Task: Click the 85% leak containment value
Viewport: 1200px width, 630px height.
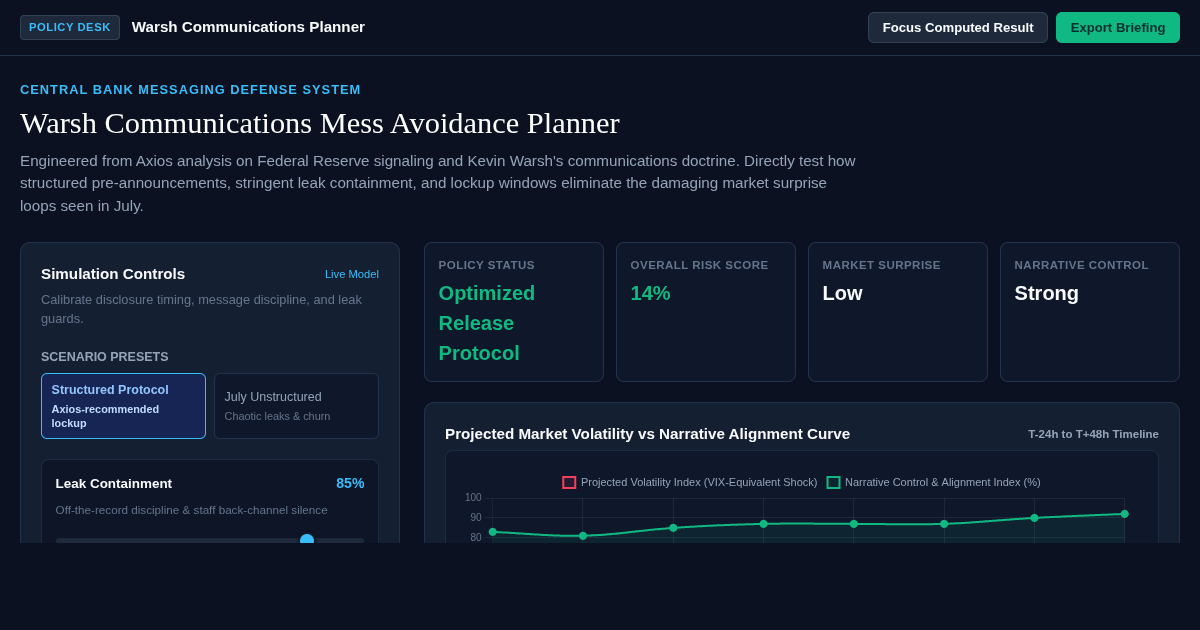Action: pyautogui.click(x=350, y=483)
